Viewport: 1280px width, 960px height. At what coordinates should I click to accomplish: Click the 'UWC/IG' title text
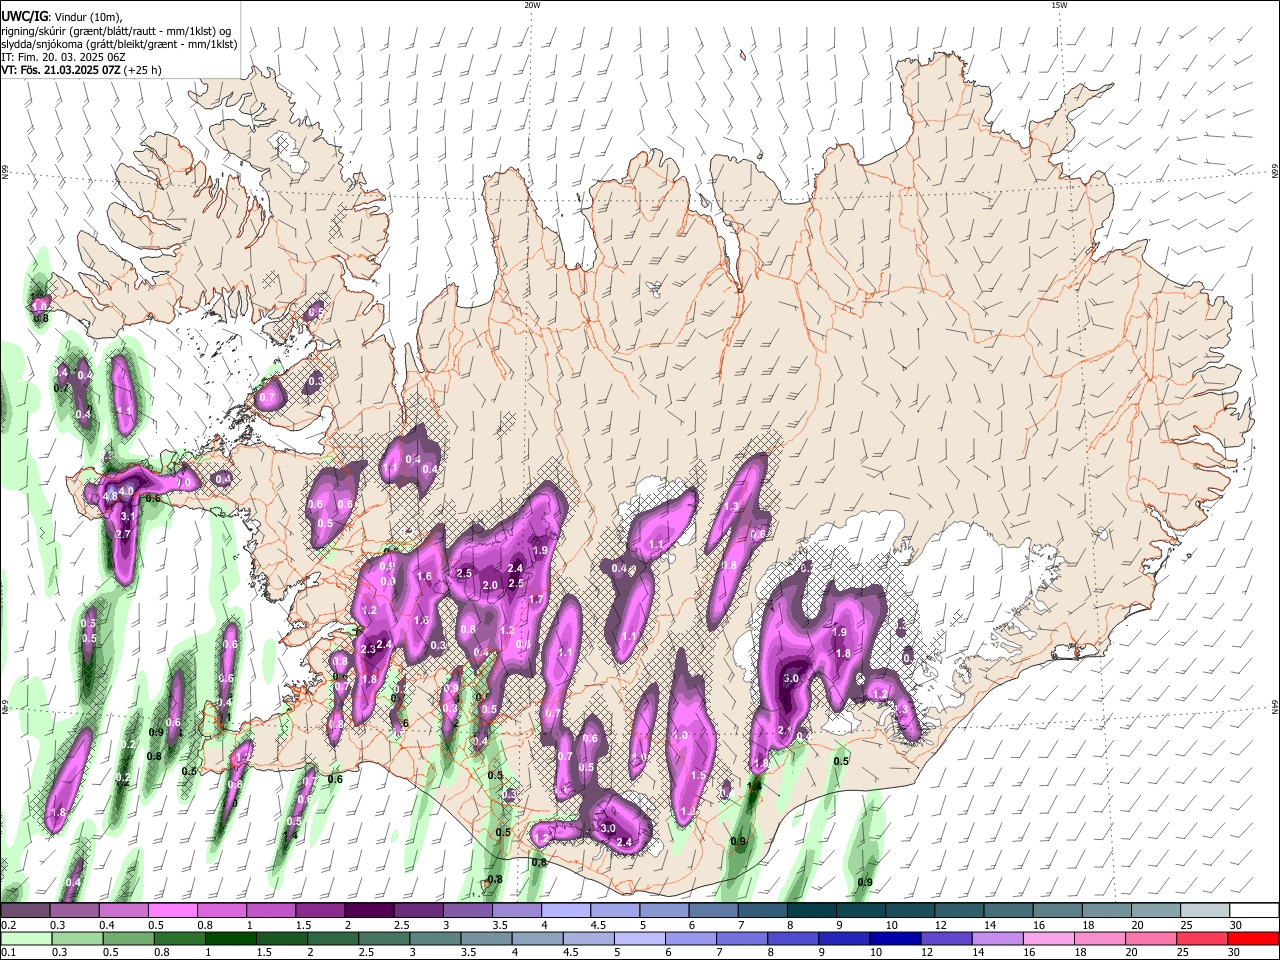point(24,16)
